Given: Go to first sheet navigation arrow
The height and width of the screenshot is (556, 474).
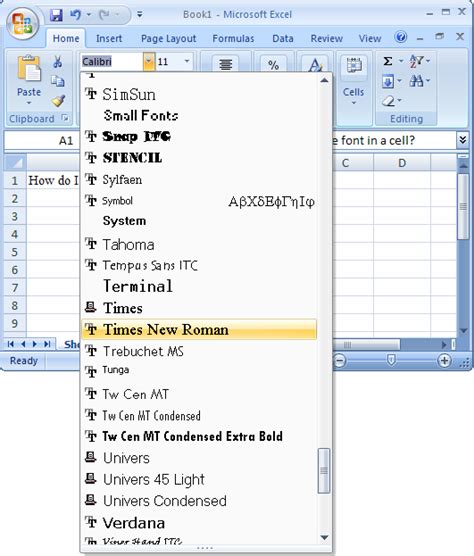Looking at the screenshot, I should click(x=11, y=344).
